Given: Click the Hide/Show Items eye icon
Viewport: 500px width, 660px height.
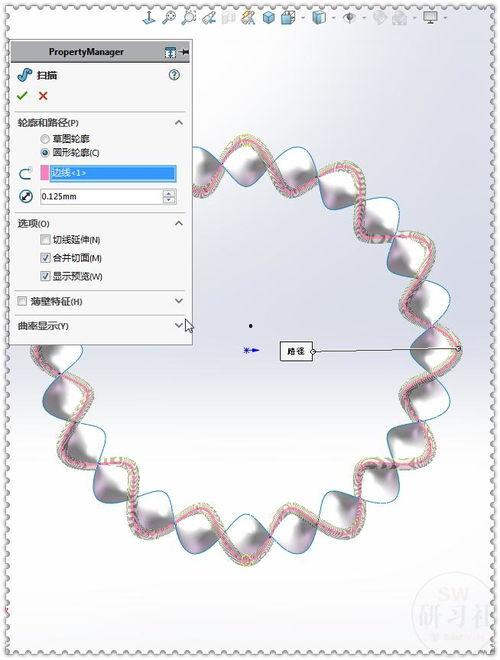Looking at the screenshot, I should 349,18.
